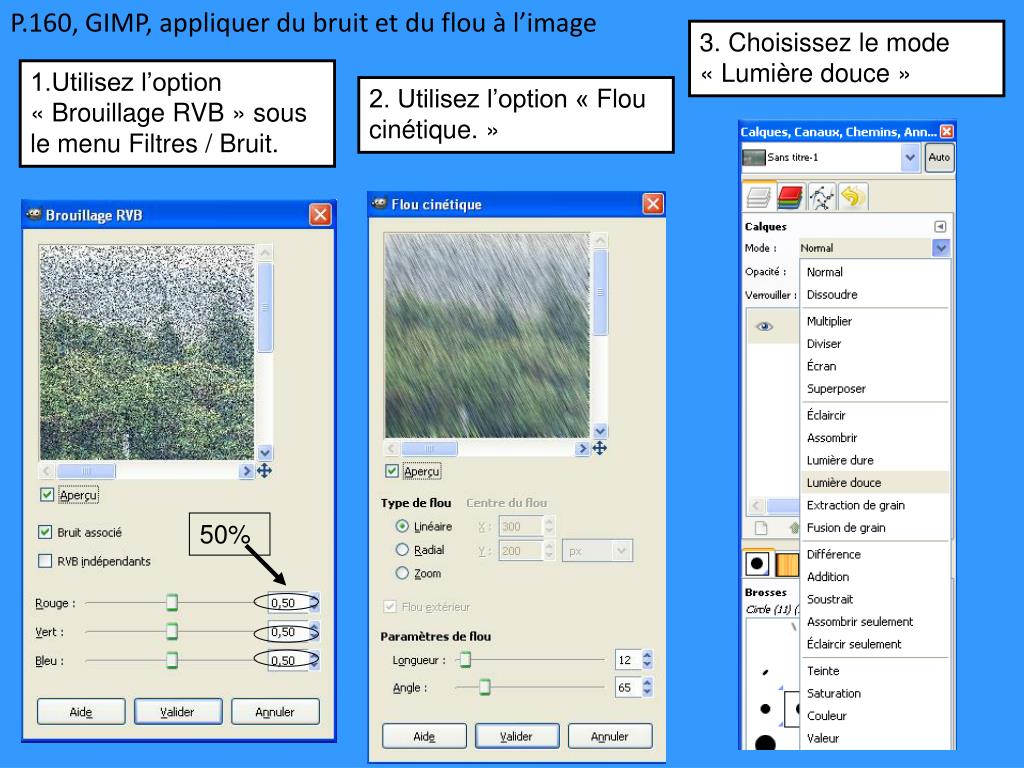The height and width of the screenshot is (768, 1024).
Task: Select the Radial blur type
Action: click(402, 550)
